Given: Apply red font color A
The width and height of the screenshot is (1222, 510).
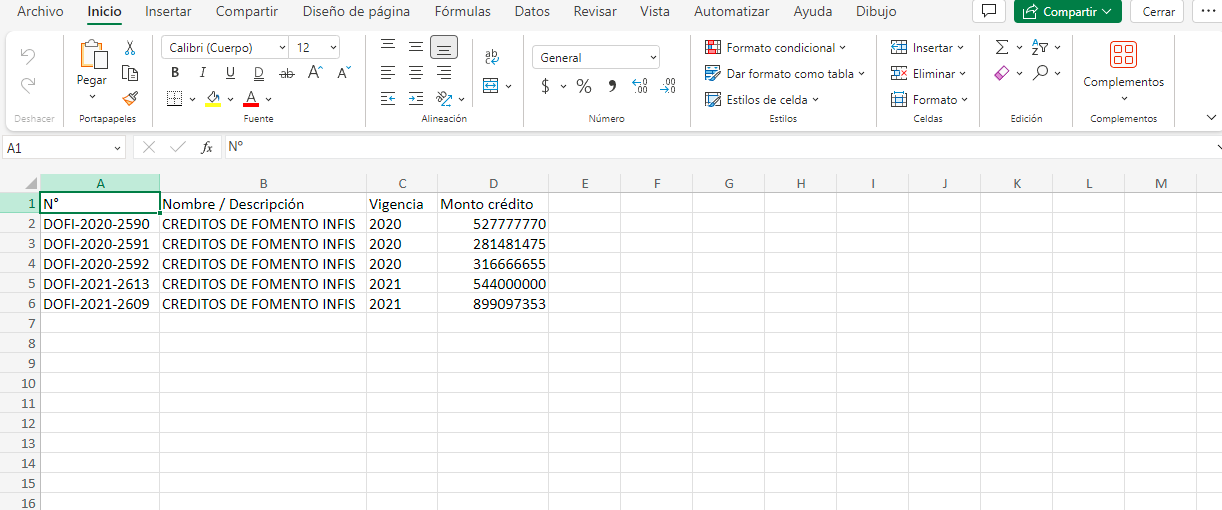Looking at the screenshot, I should coord(251,99).
